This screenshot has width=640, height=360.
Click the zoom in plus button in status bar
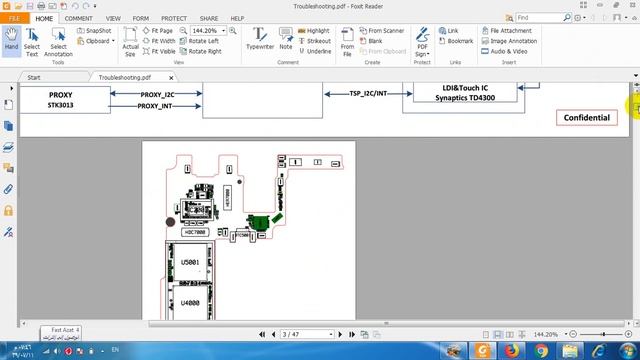pos(628,334)
